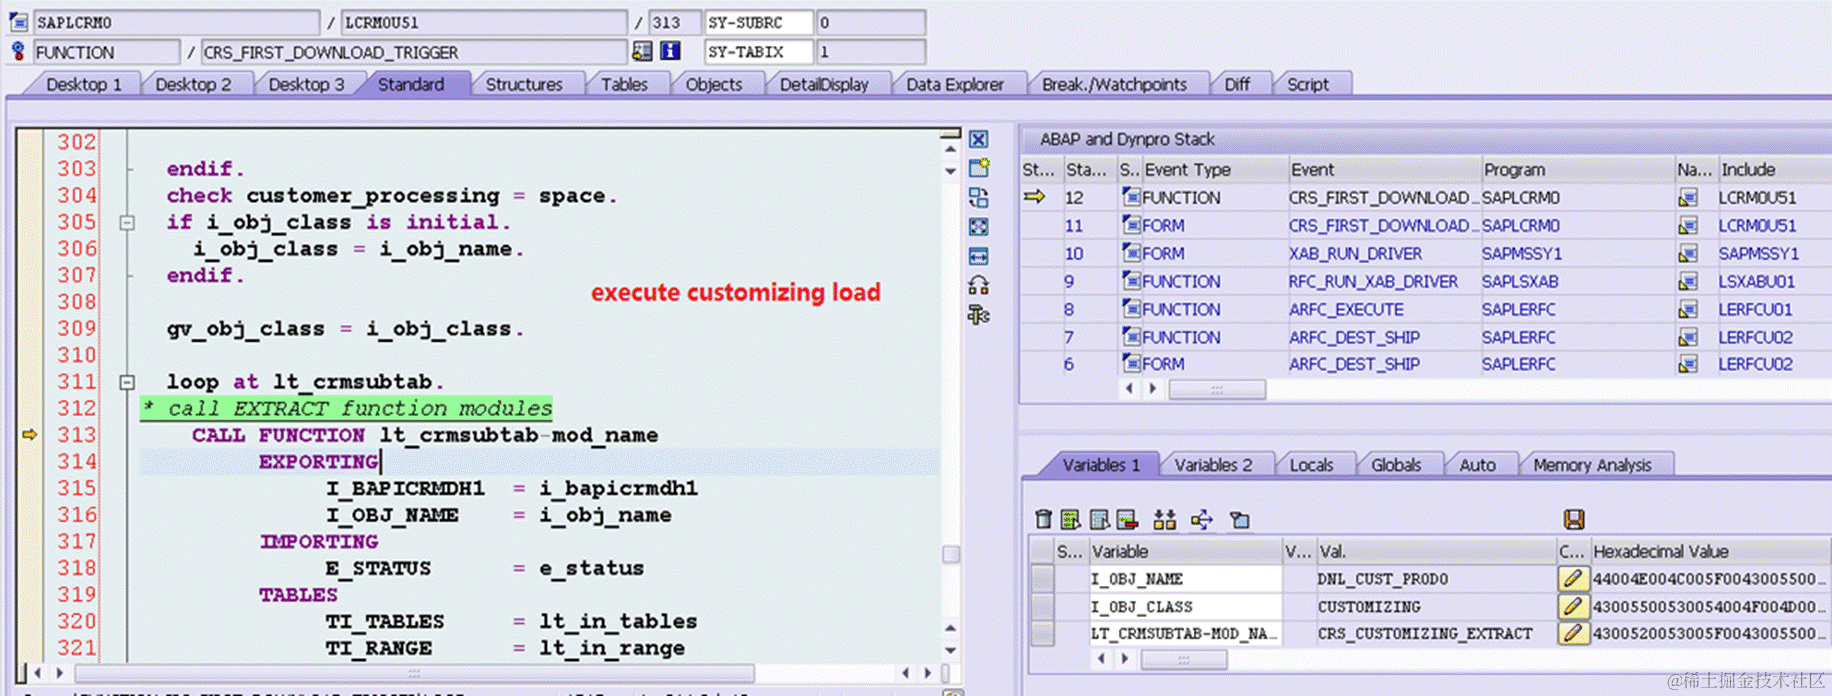Image resolution: width=1832 pixels, height=696 pixels.
Task: Click the bottom tool services icon beside editor
Action: tap(978, 315)
